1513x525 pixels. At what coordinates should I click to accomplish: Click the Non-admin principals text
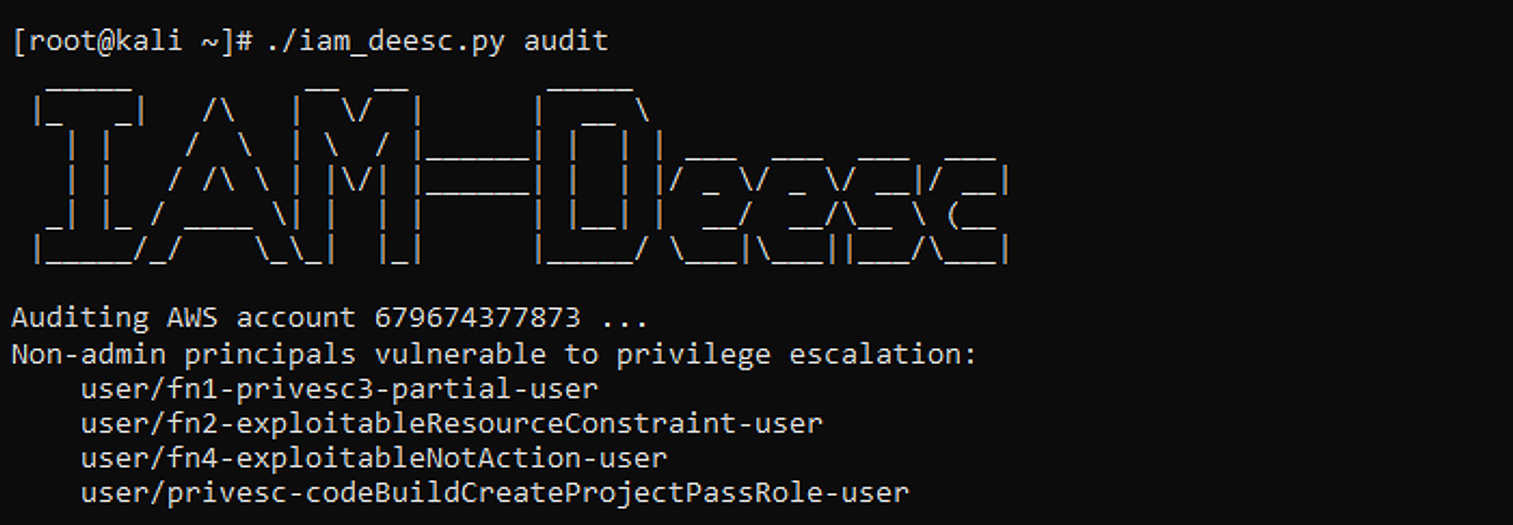pyautogui.click(x=183, y=354)
